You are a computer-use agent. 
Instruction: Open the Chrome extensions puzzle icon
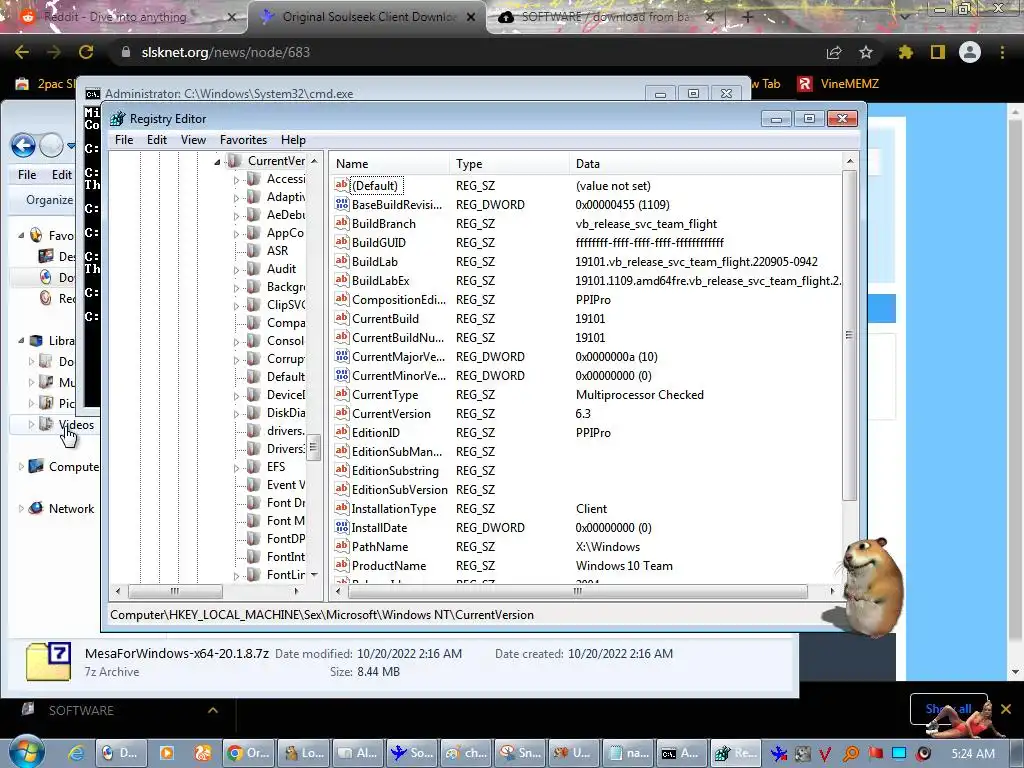point(905,52)
